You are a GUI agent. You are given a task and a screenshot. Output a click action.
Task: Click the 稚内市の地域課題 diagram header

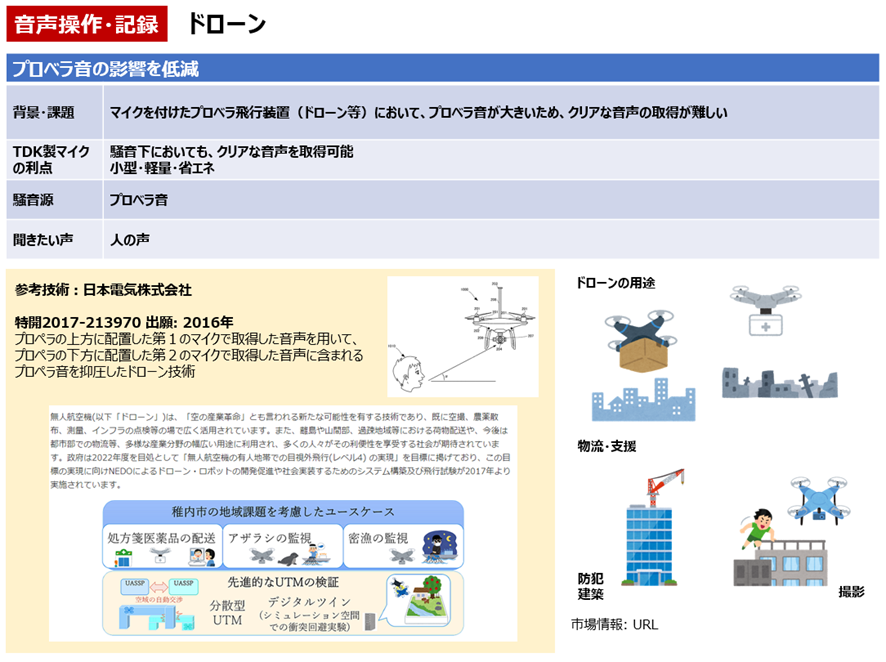point(283,511)
